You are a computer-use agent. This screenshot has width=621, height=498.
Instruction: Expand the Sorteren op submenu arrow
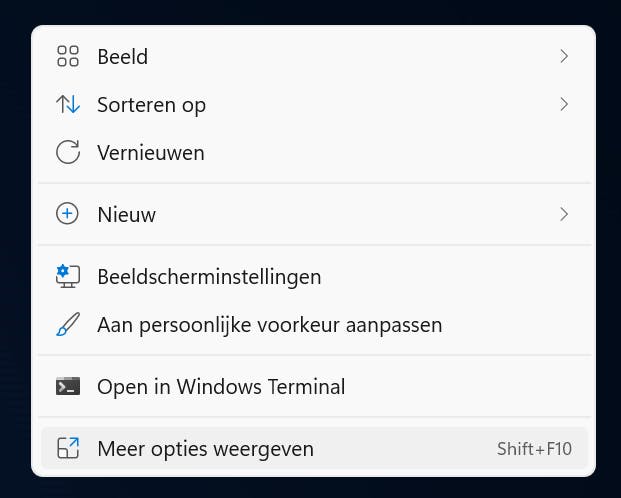564,104
